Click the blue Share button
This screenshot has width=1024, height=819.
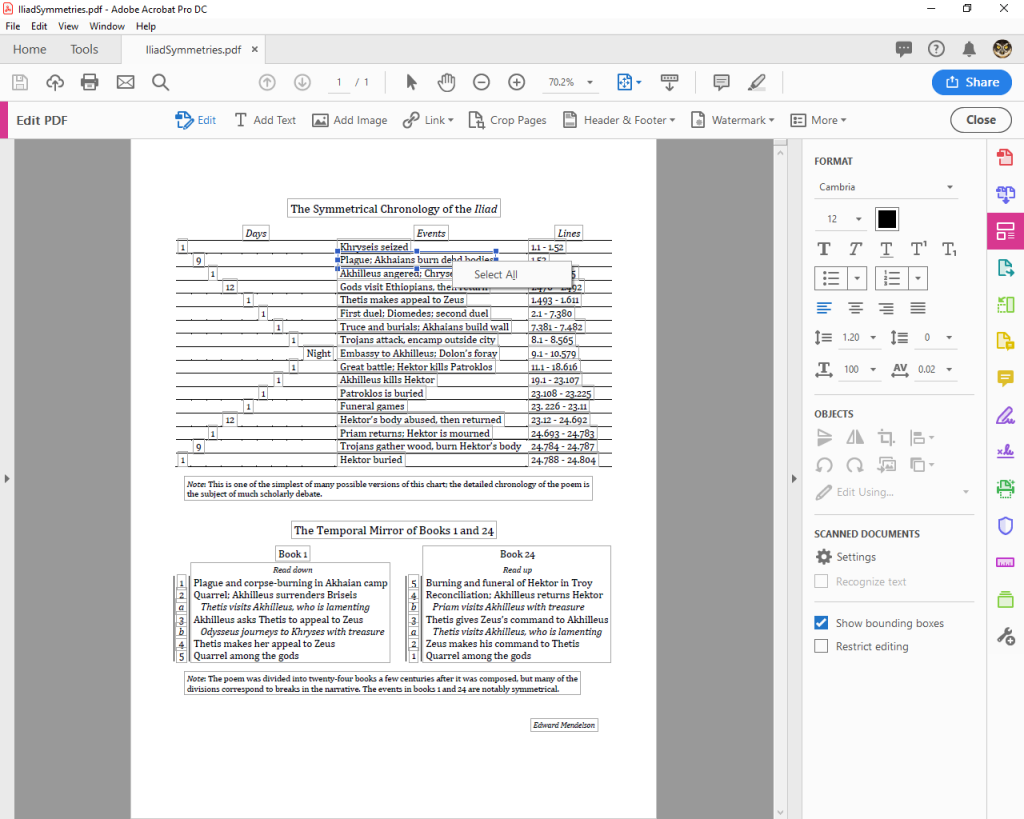[971, 84]
